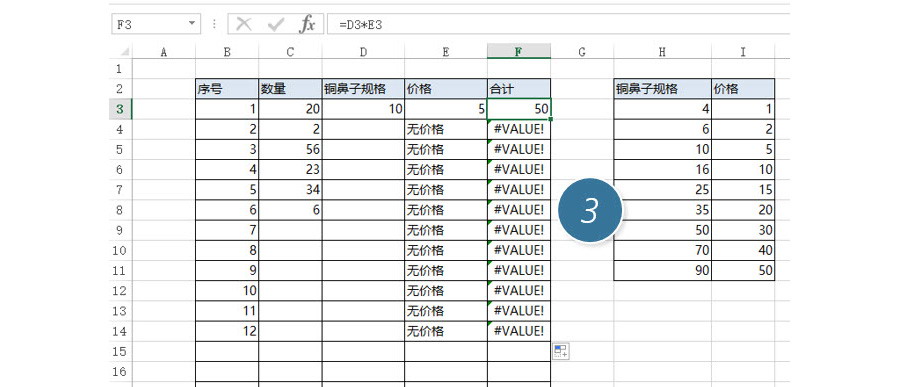Click the #VALUE! error in row 9

pos(519,230)
